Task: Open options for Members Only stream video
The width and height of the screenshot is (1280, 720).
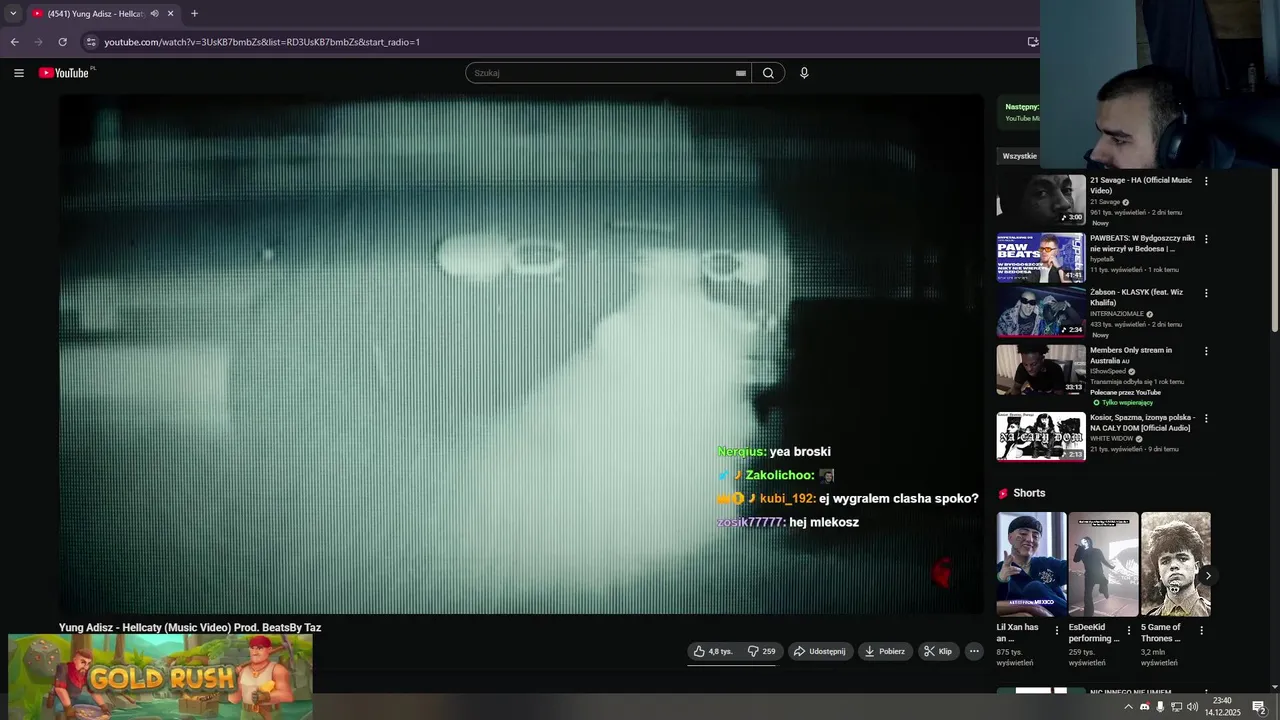Action: (1206, 351)
